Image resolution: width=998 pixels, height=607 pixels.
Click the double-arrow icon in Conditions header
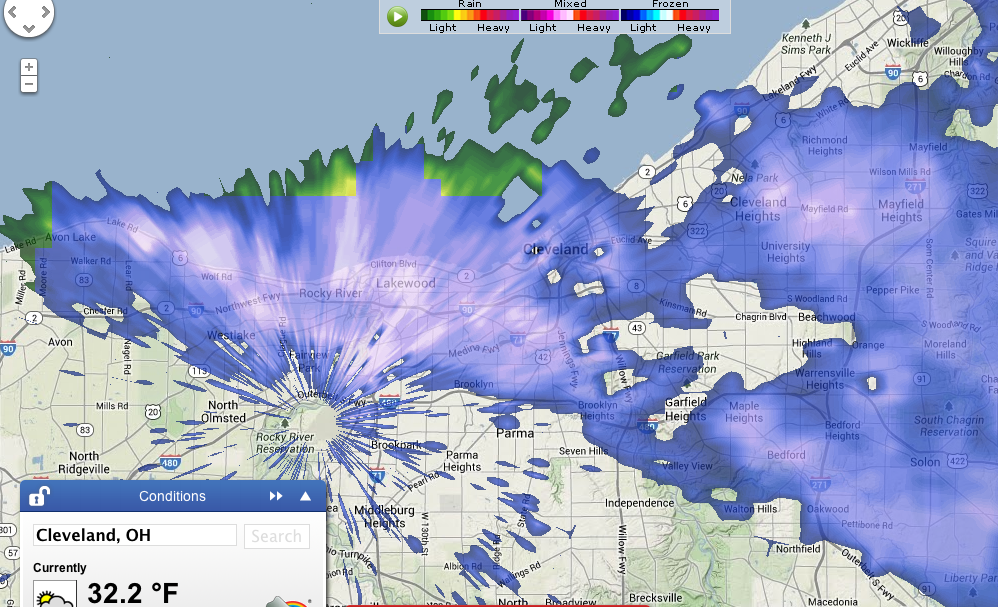point(276,496)
